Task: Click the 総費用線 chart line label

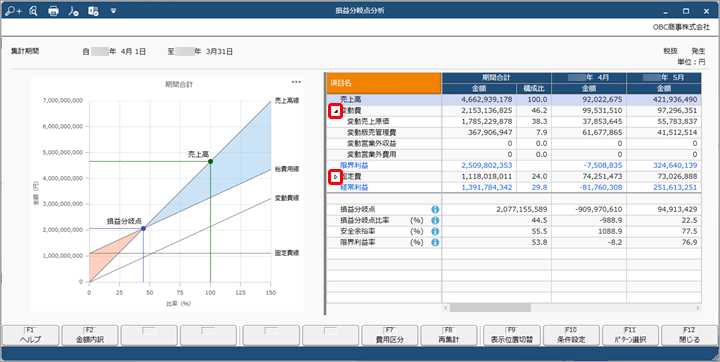Action: tap(287, 170)
